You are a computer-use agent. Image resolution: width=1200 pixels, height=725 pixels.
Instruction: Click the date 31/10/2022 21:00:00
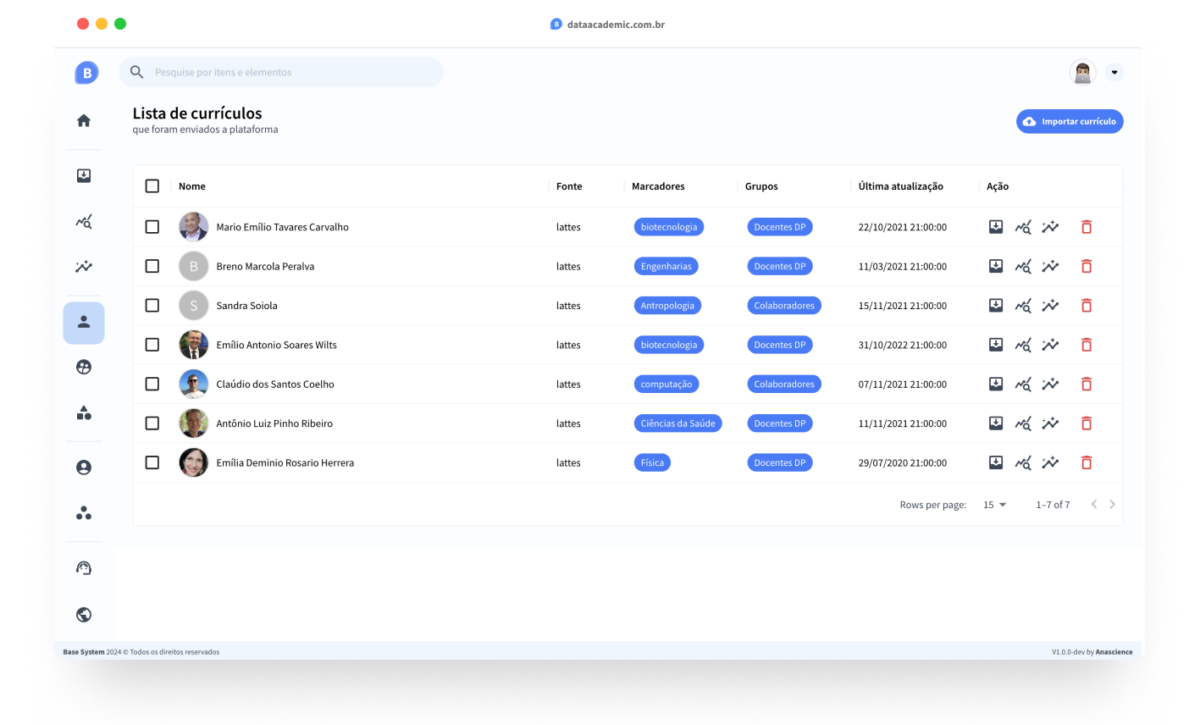coord(902,345)
